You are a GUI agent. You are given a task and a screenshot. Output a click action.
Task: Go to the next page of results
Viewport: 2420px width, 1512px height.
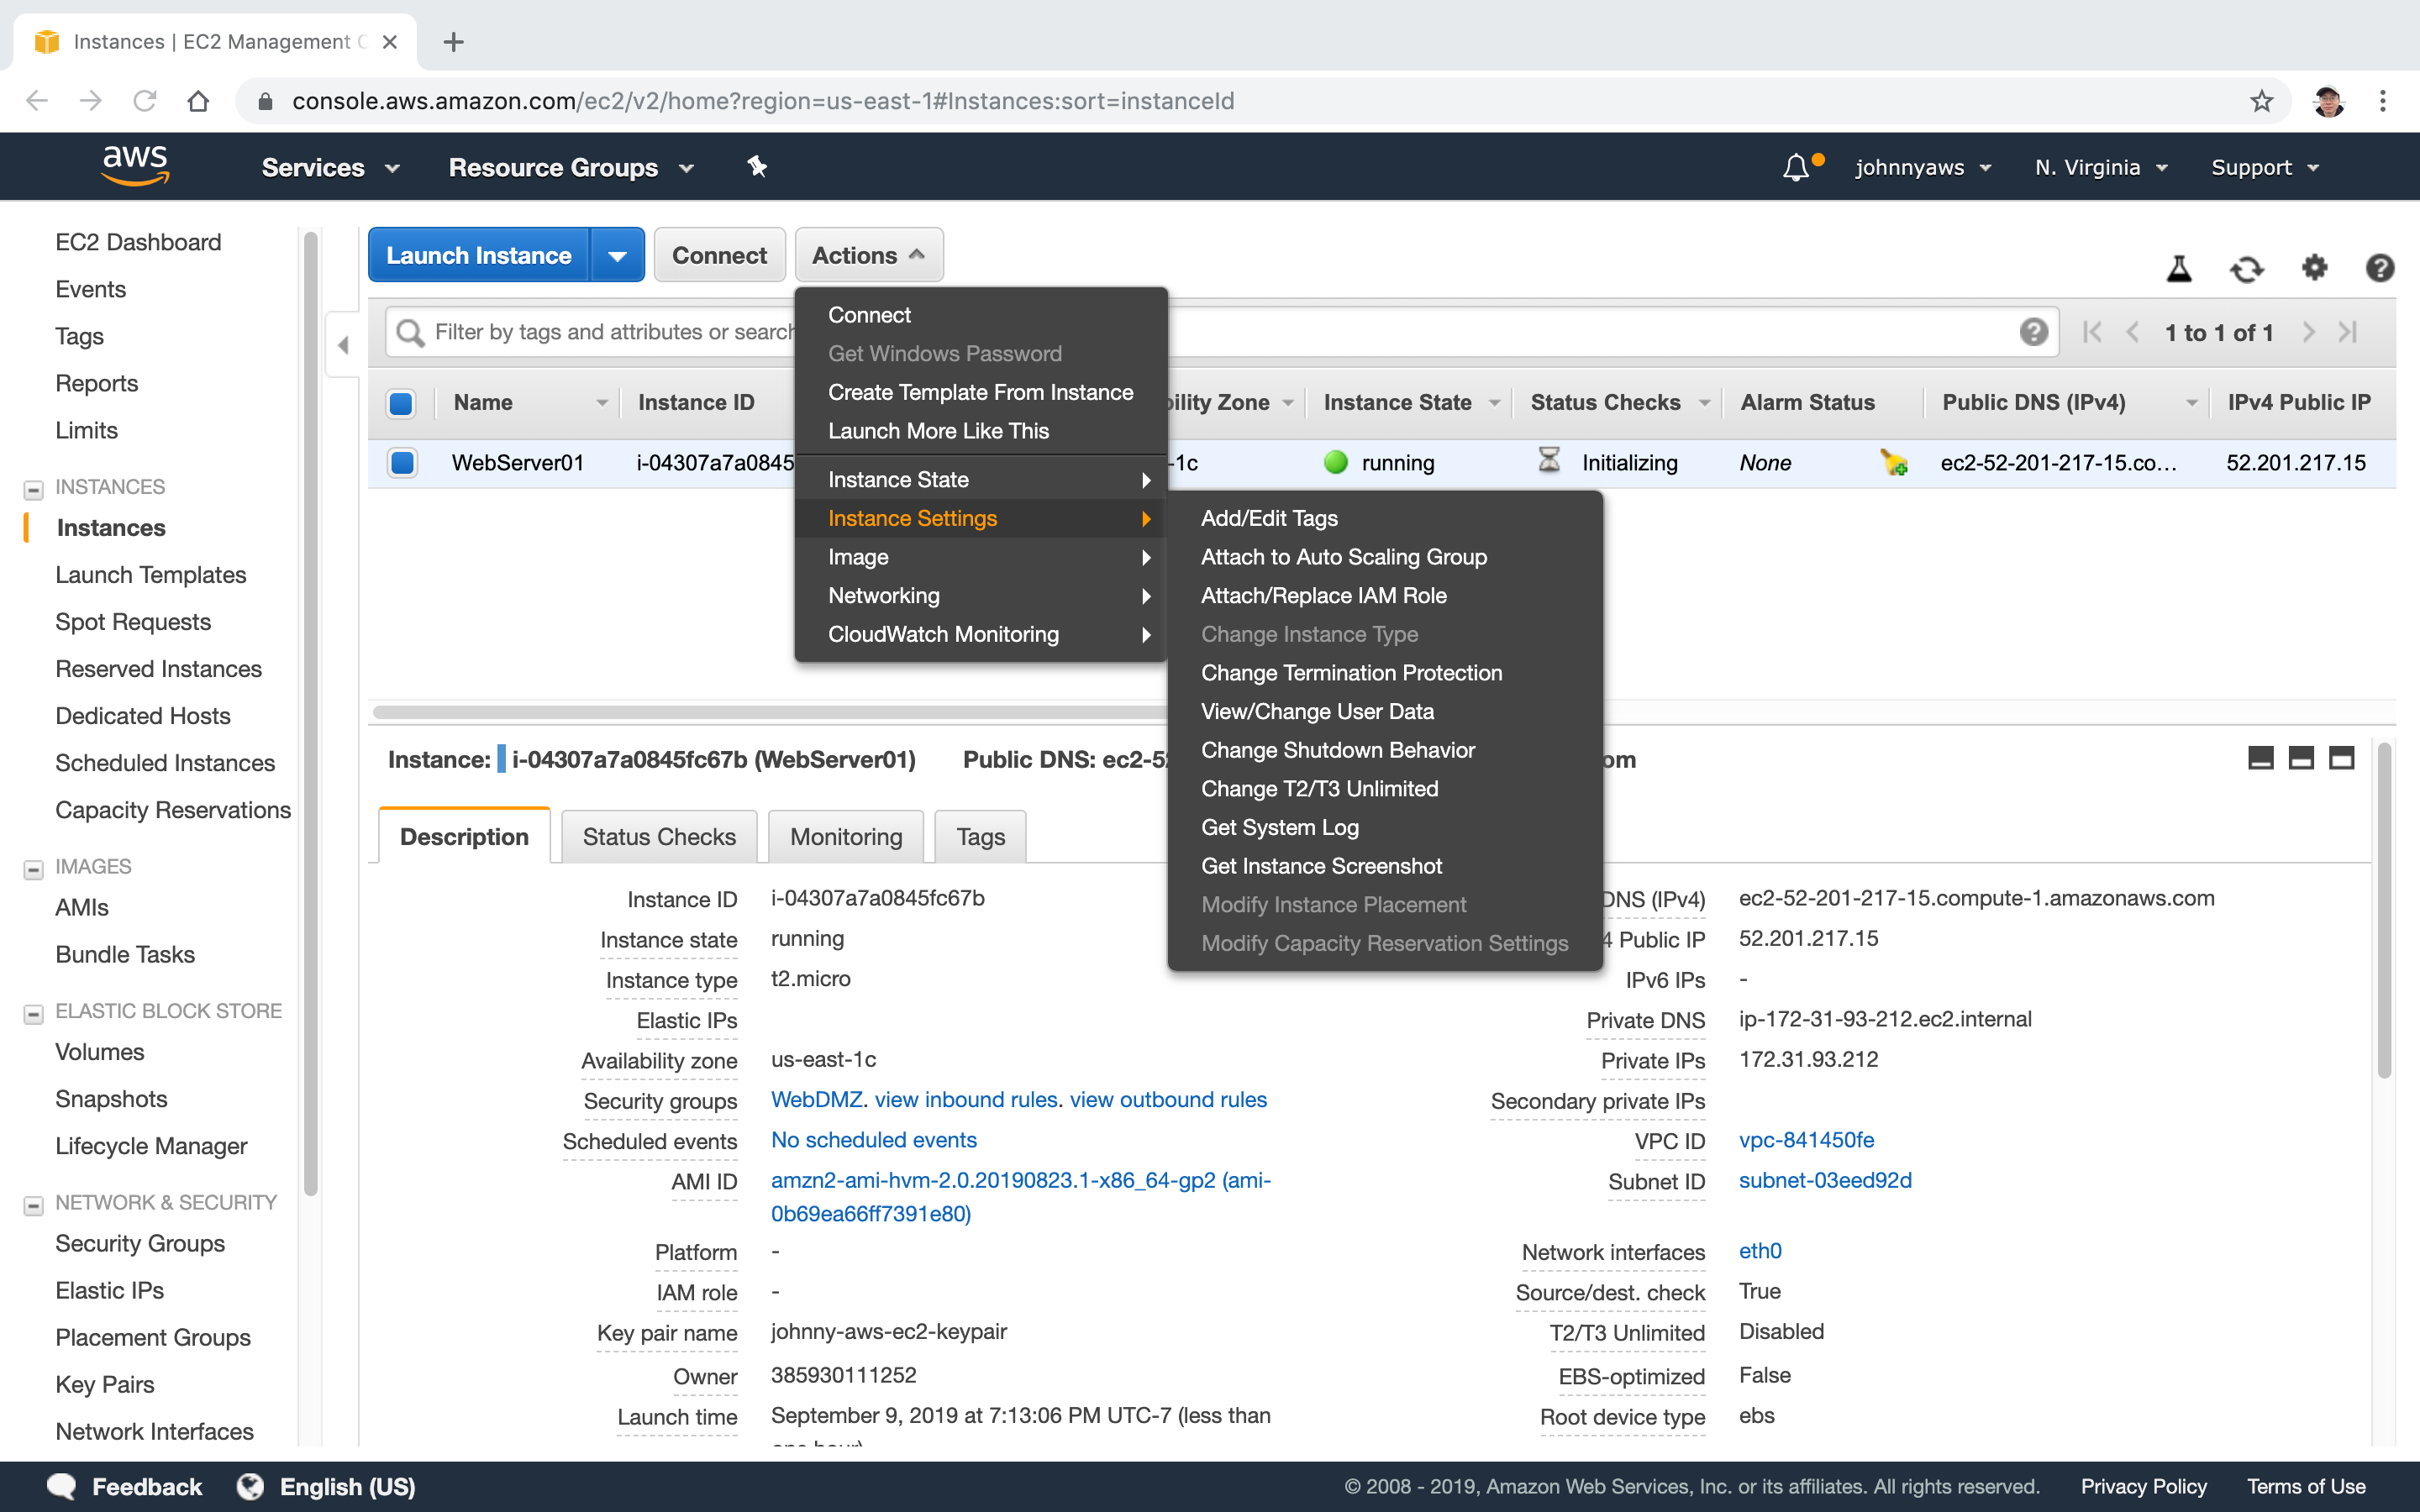tap(2308, 332)
